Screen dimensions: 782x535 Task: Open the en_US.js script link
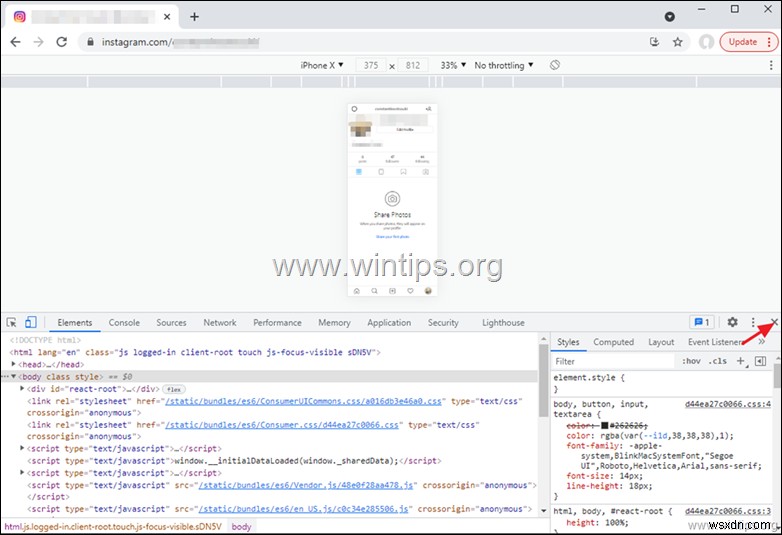tap(303, 509)
